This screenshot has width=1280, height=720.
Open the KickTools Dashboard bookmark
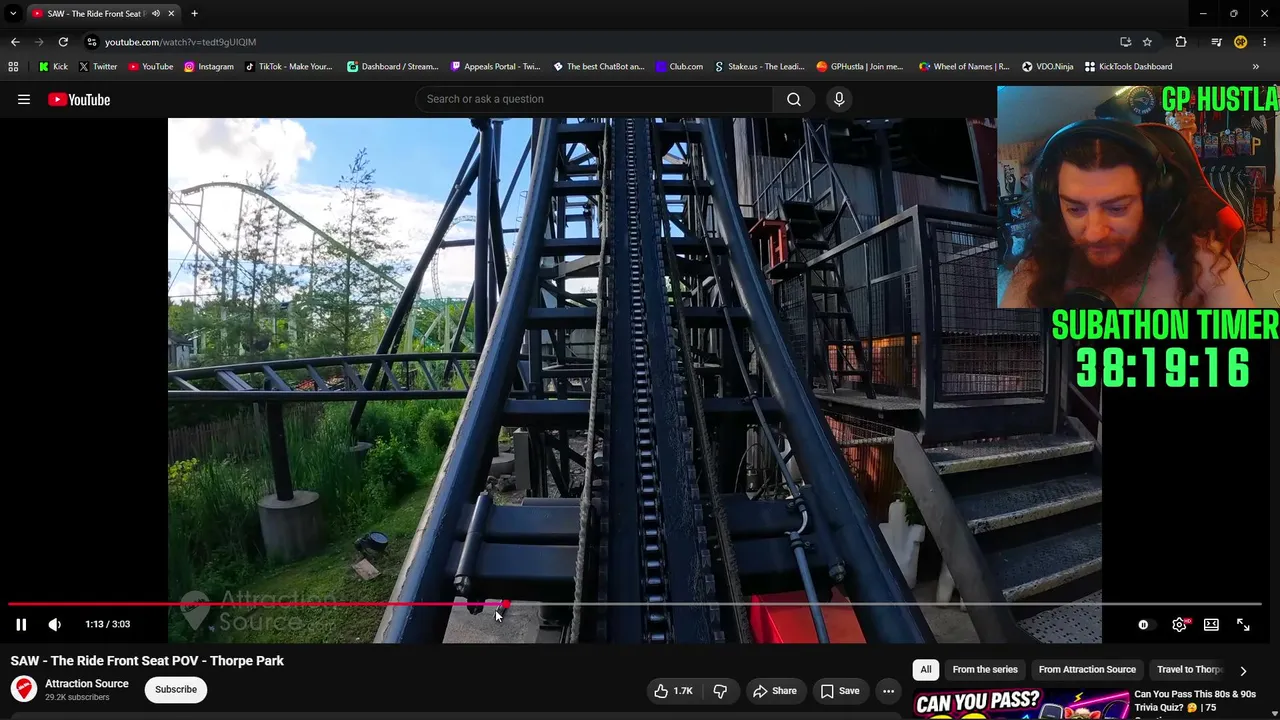(x=1127, y=67)
